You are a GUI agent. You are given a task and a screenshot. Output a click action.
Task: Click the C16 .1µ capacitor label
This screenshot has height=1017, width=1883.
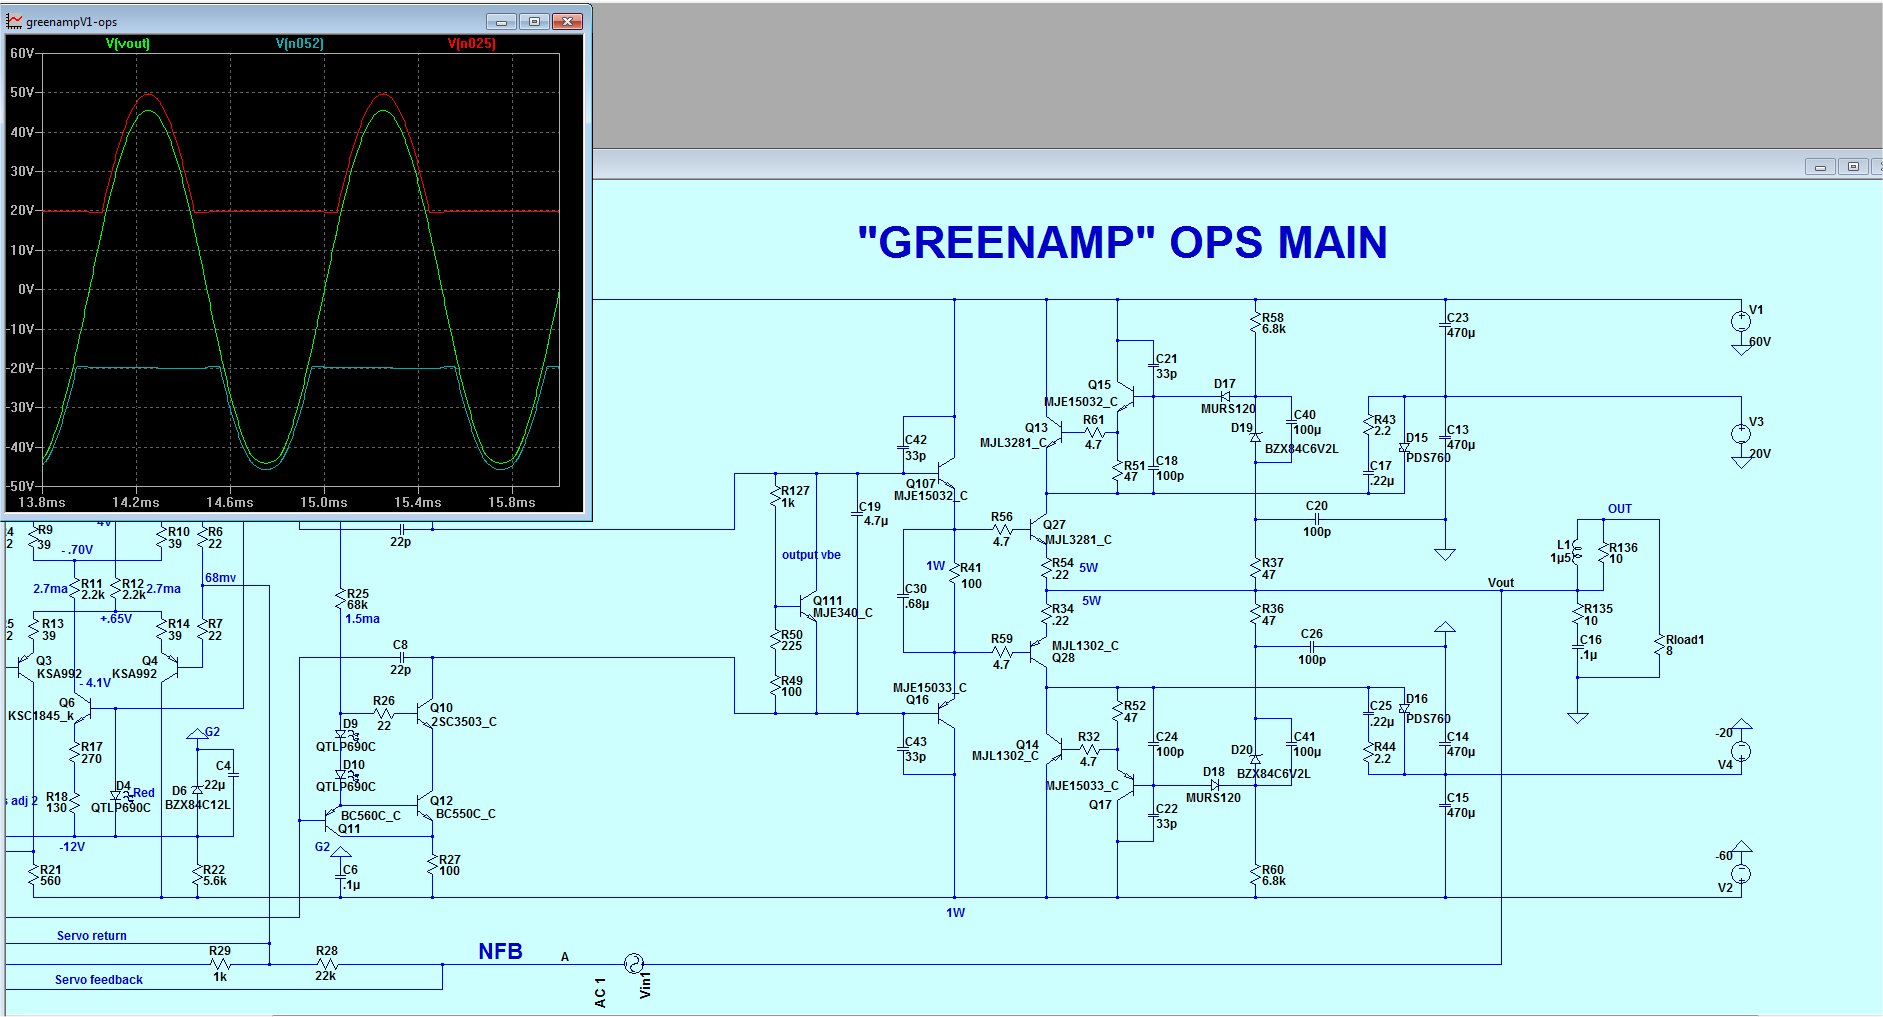pos(1590,647)
